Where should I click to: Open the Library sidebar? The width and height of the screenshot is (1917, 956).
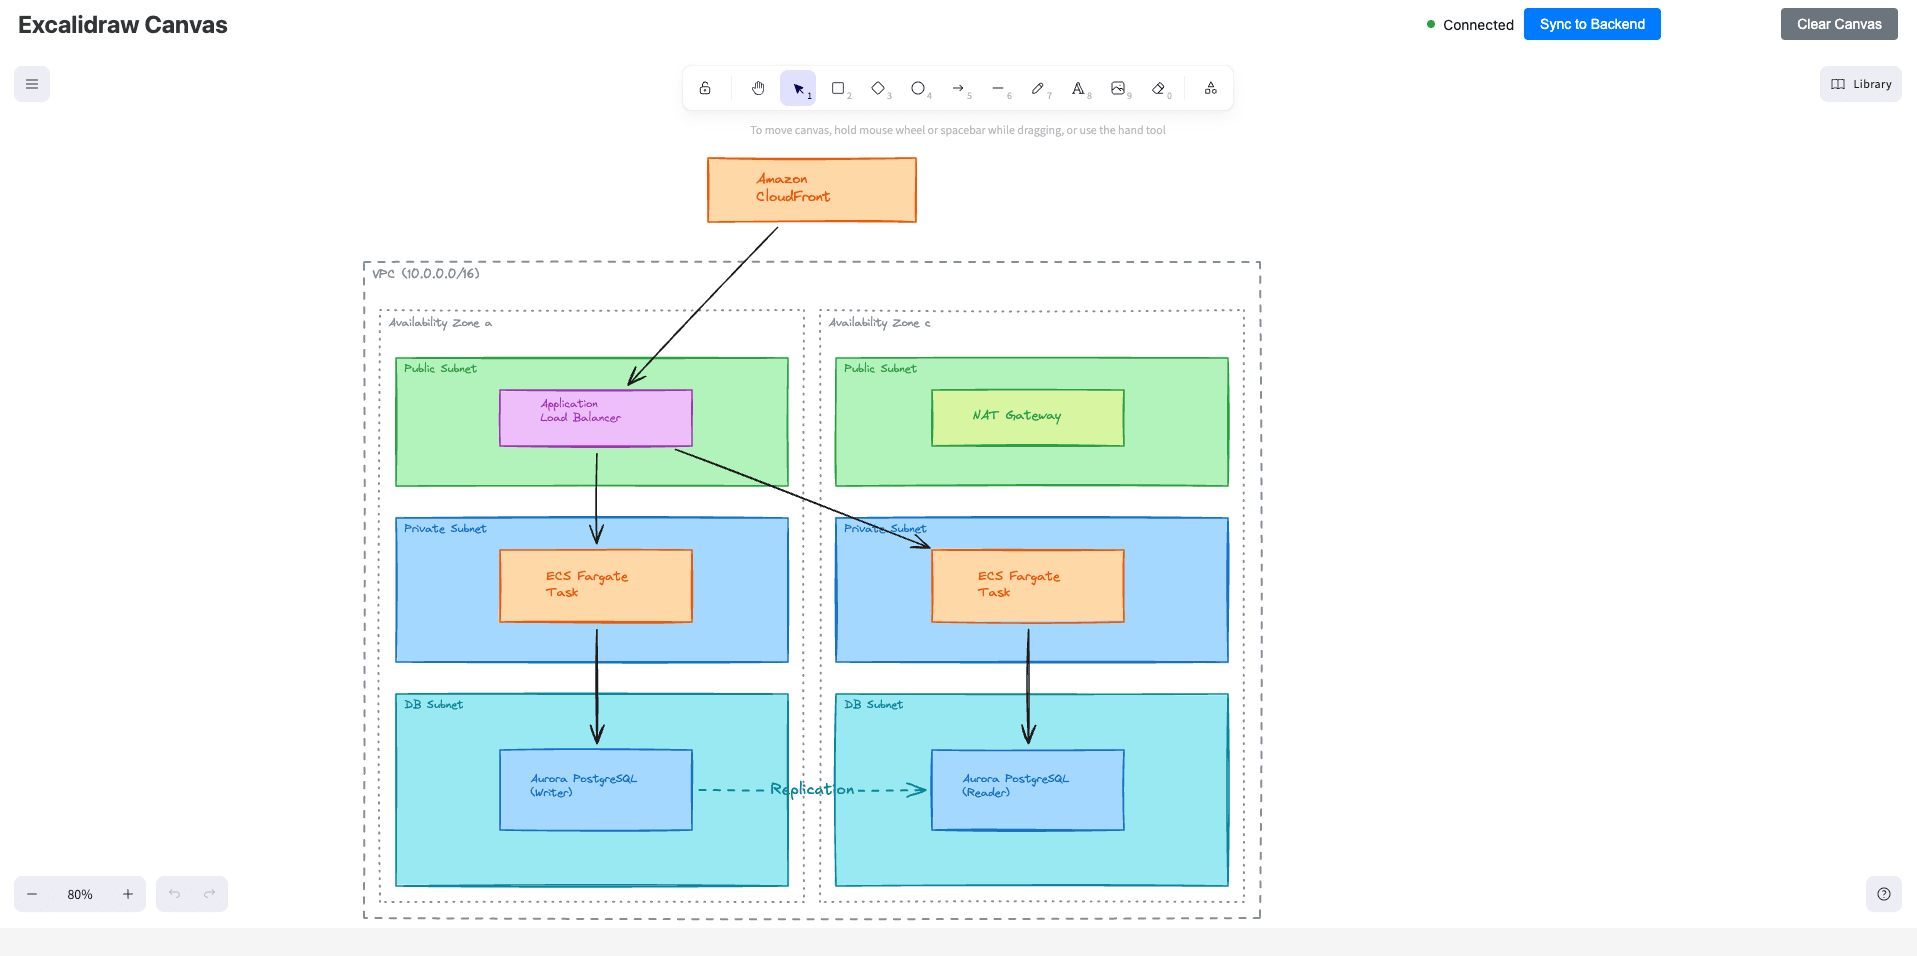click(x=1860, y=84)
